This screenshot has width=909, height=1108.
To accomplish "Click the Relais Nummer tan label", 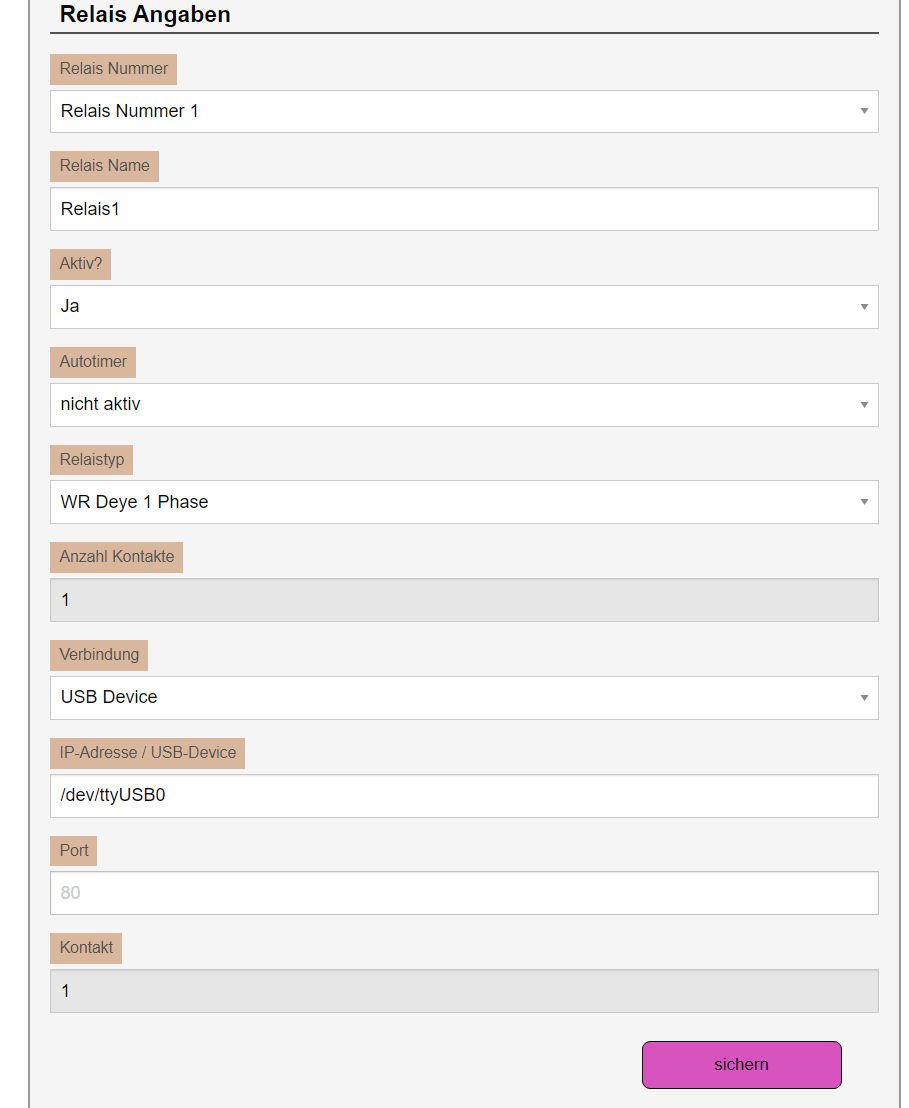I will tap(113, 69).
